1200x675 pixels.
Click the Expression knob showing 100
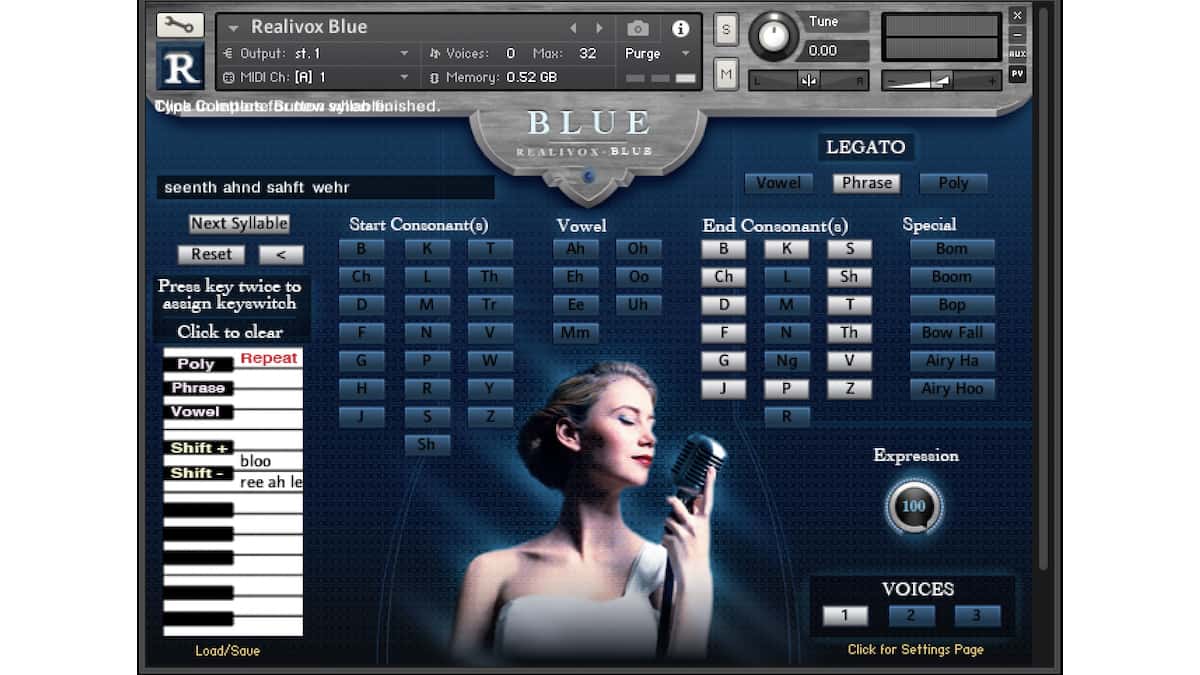pos(914,506)
